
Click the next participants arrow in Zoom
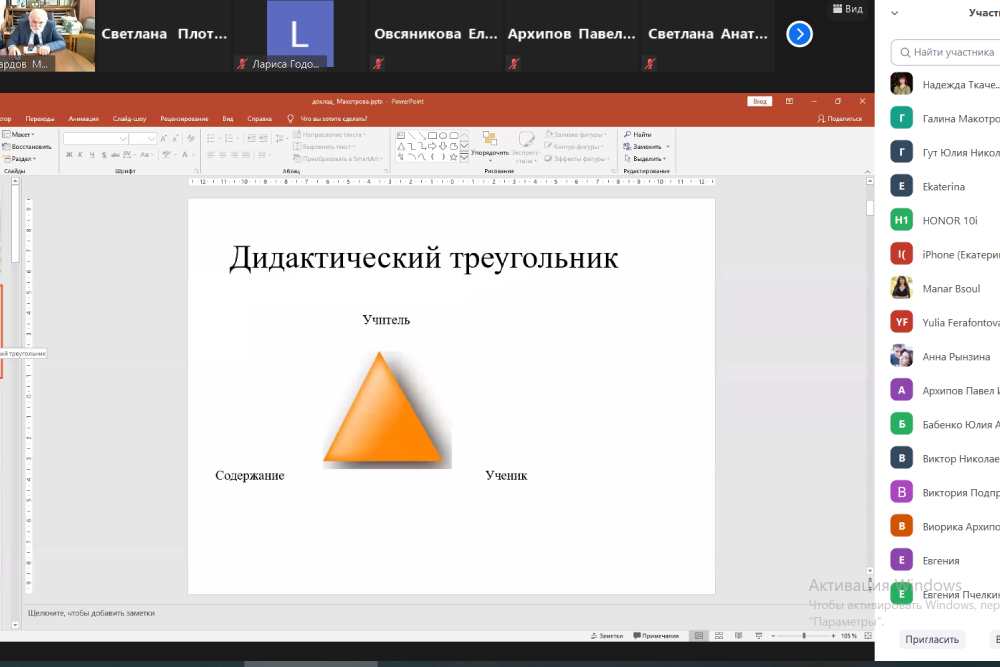tap(799, 34)
